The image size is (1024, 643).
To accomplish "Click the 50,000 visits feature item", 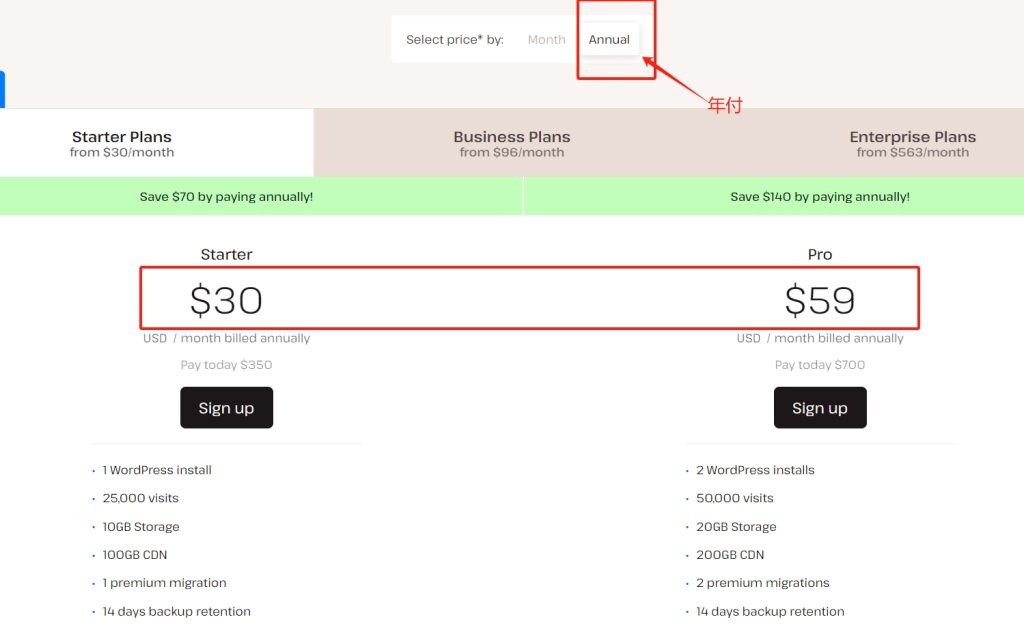I will [733, 497].
